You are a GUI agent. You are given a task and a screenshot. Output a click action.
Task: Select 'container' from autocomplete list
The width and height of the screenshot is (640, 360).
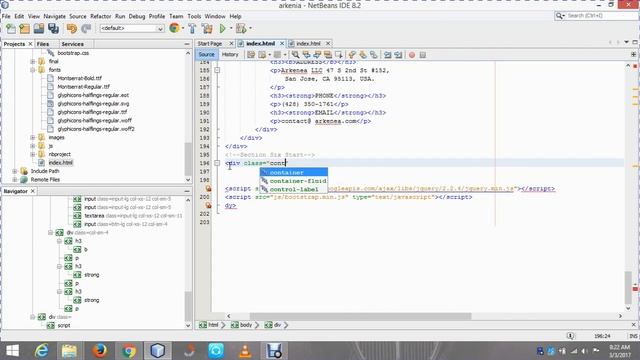point(294,172)
